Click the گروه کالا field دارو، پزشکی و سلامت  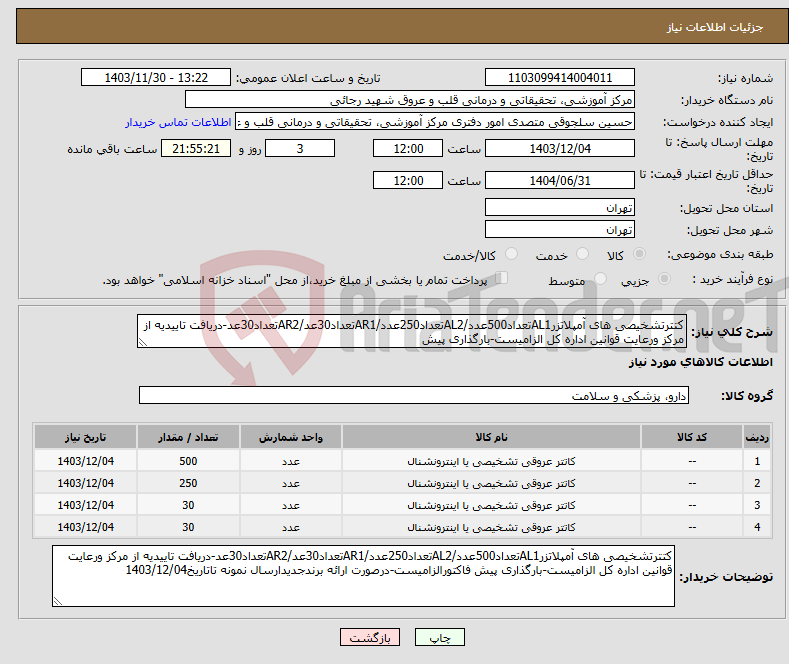(414, 395)
